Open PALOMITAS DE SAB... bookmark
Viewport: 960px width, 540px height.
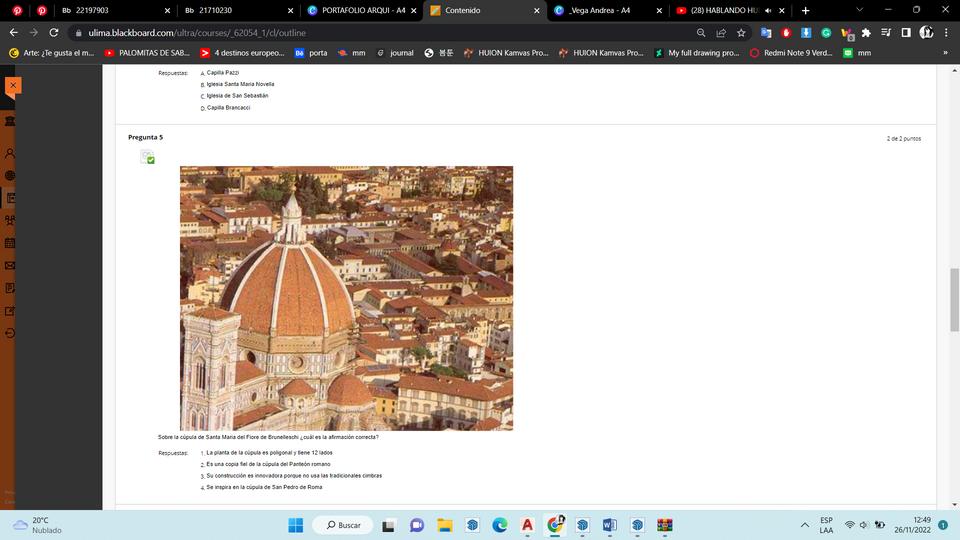click(148, 53)
